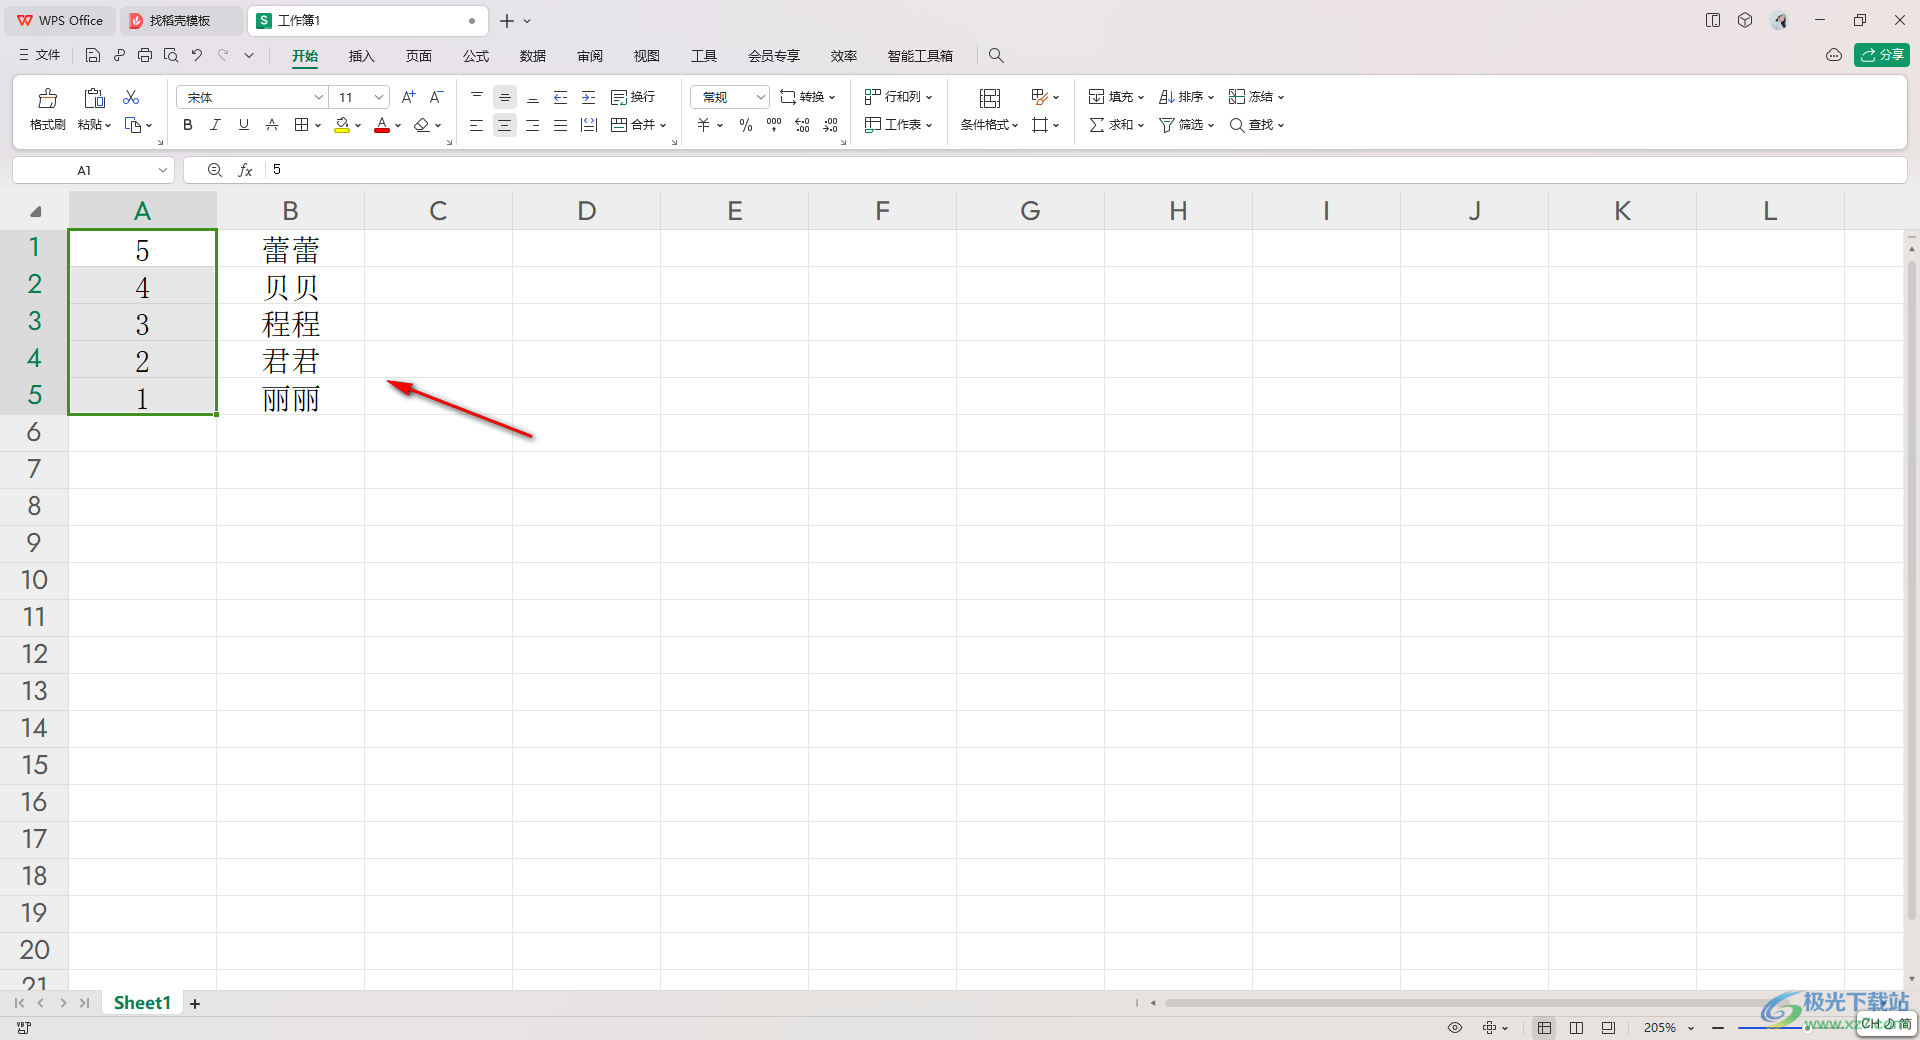
Task: Click the Filter (筛选) button
Action: [x=1187, y=125]
